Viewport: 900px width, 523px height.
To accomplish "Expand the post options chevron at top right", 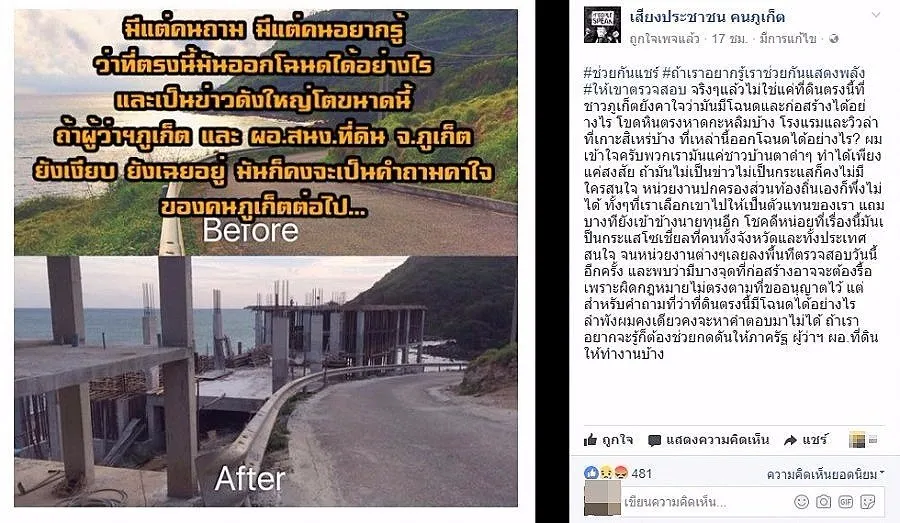I will coord(876,16).
